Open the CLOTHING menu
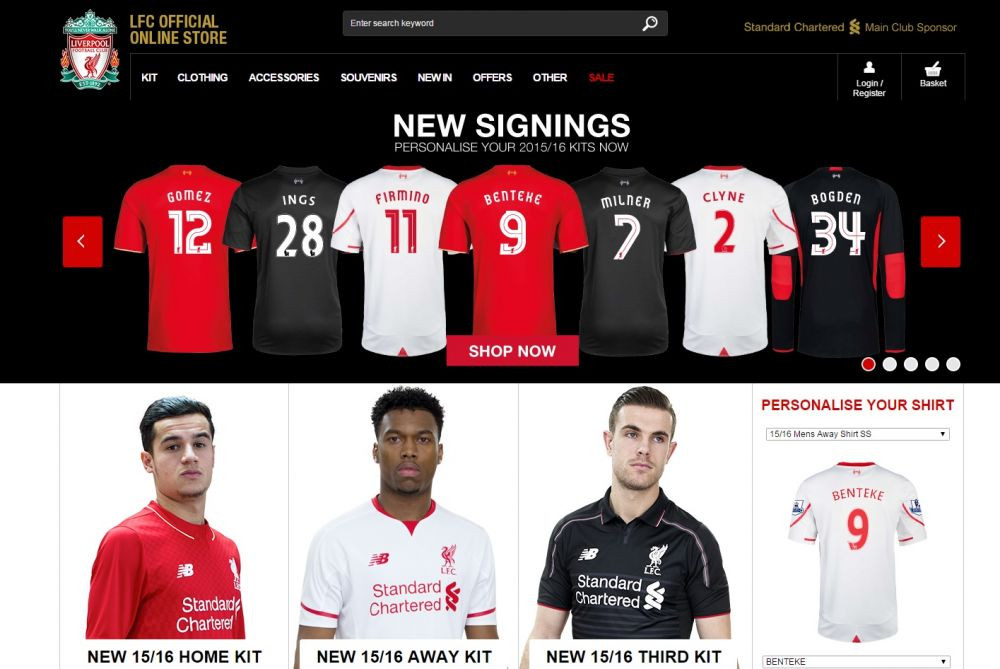This screenshot has height=669, width=1000. point(202,77)
